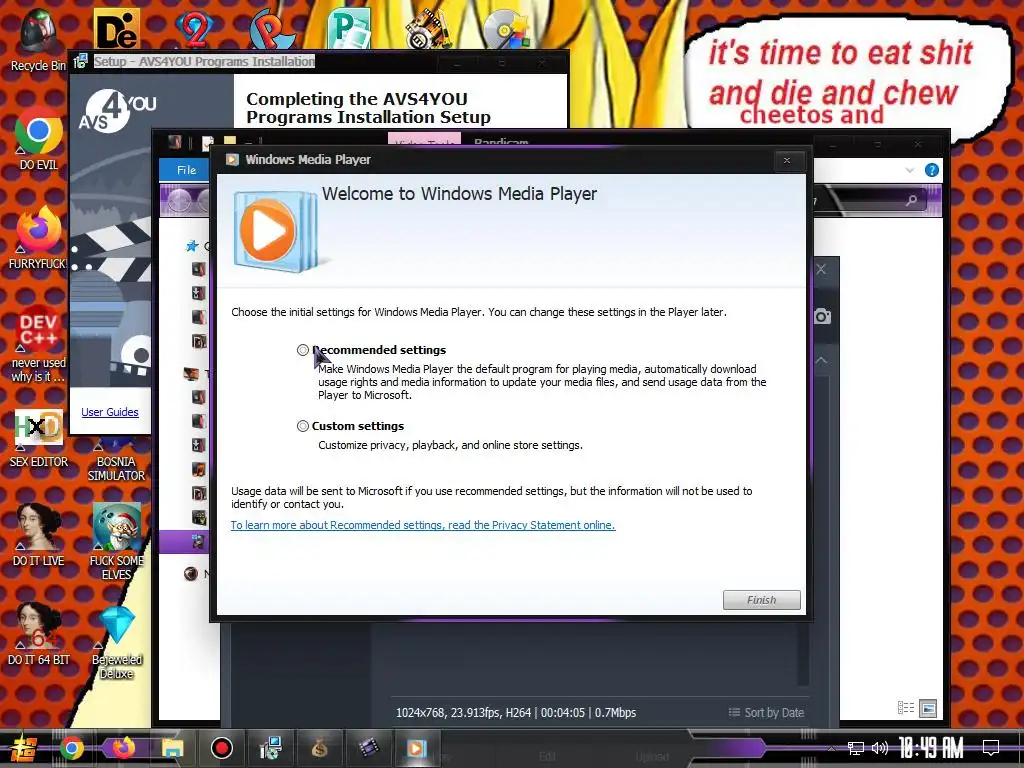Collapse the Bandicam panel up chevron

[x=822, y=360]
